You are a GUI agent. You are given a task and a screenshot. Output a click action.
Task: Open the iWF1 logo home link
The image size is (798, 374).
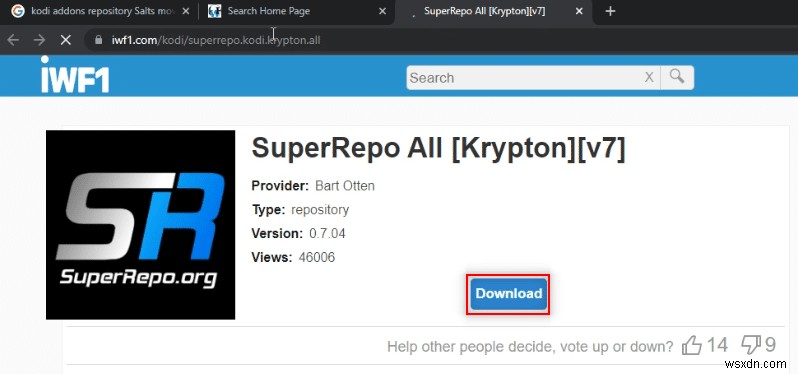pyautogui.click(x=75, y=75)
